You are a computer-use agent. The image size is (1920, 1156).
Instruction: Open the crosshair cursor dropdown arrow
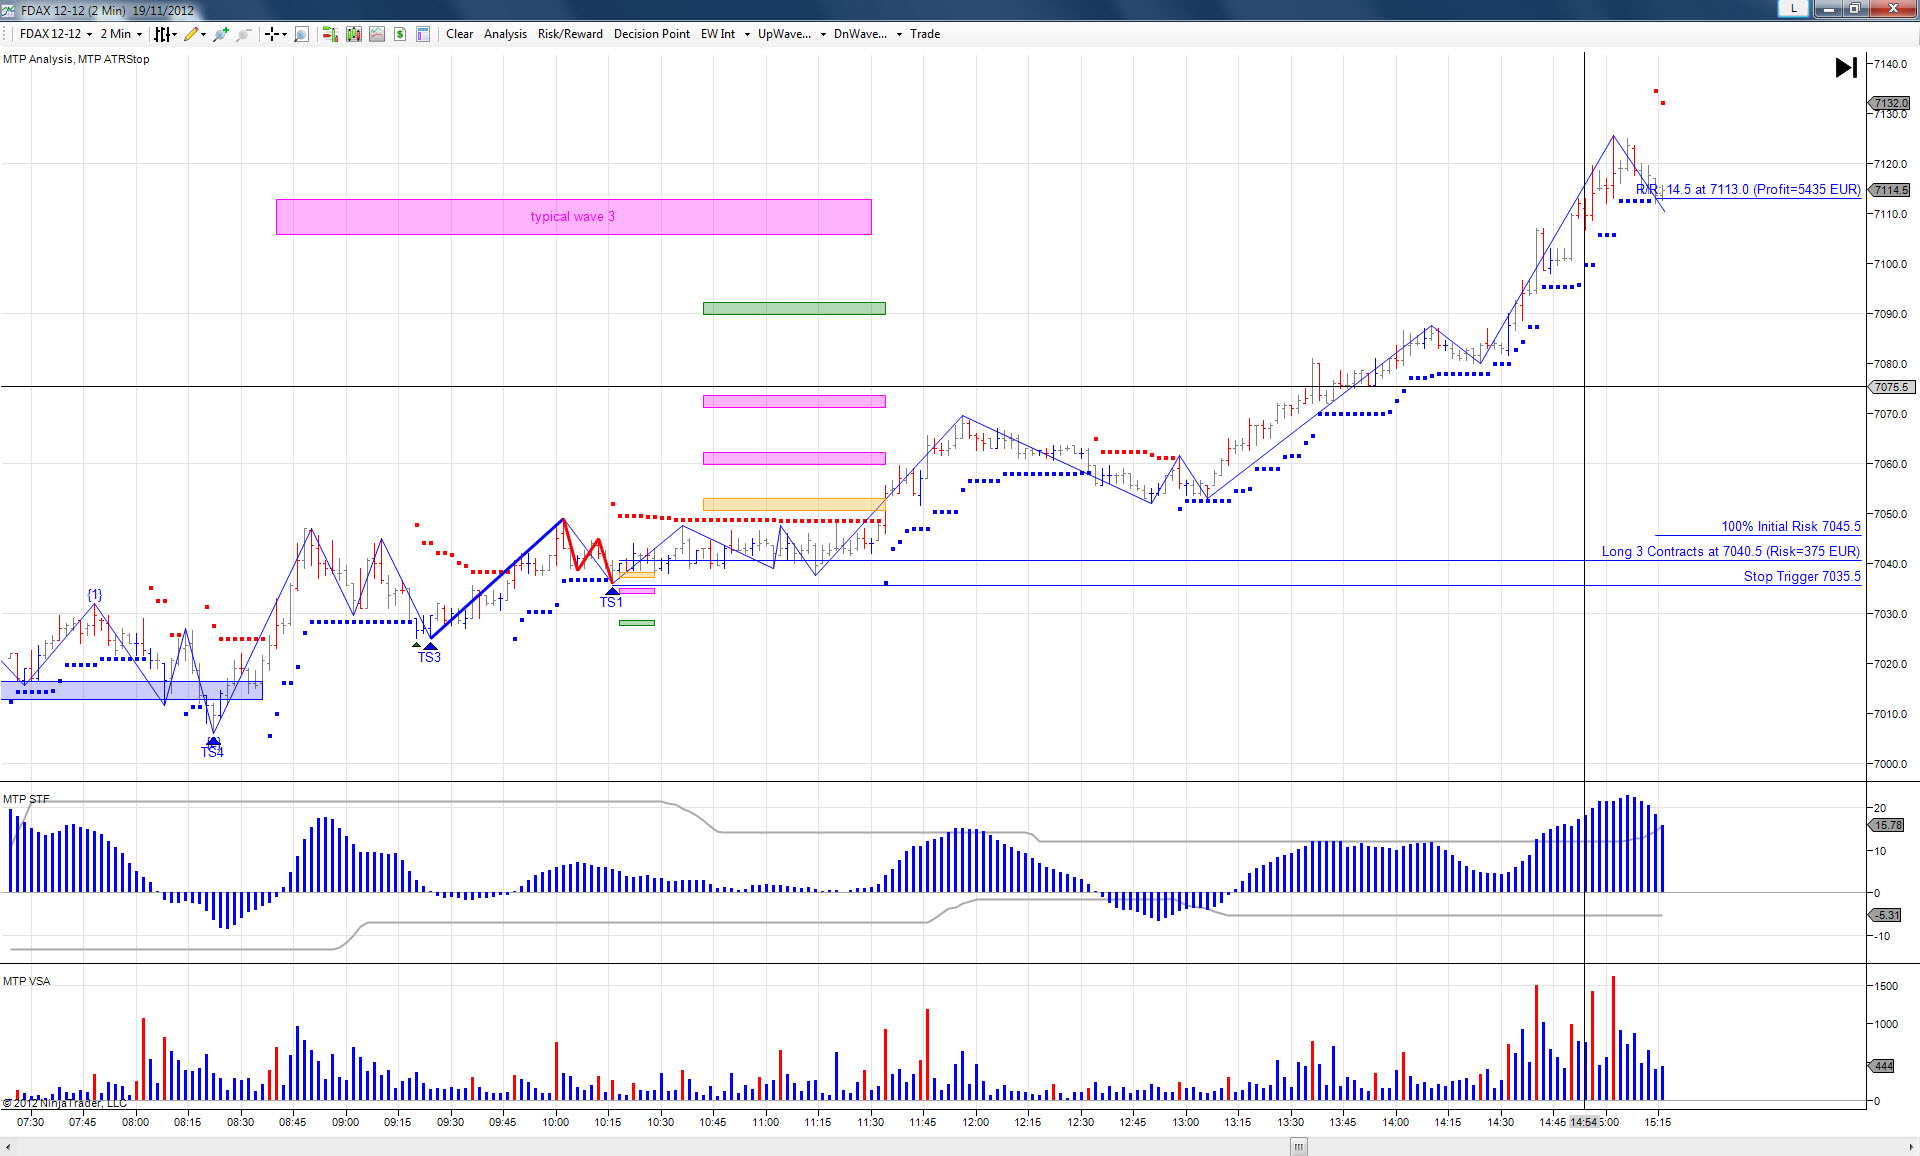pyautogui.click(x=284, y=34)
